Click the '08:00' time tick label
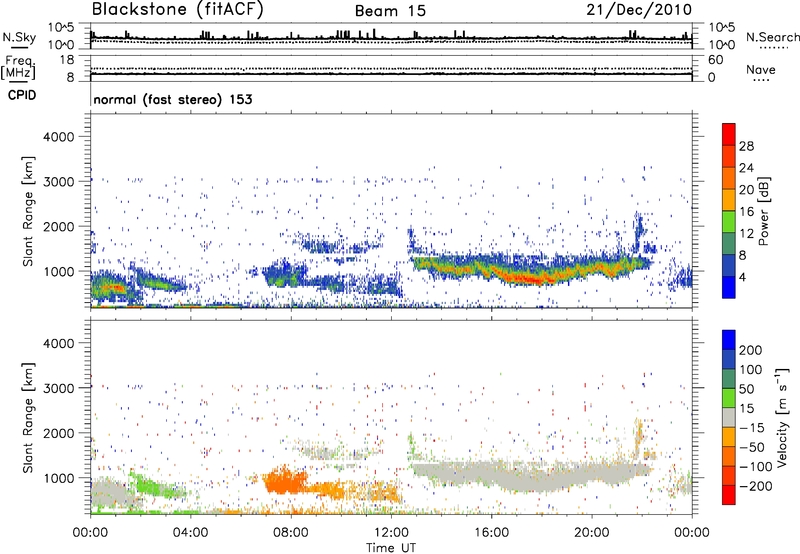Screen dimensions: 800x554 [291, 533]
